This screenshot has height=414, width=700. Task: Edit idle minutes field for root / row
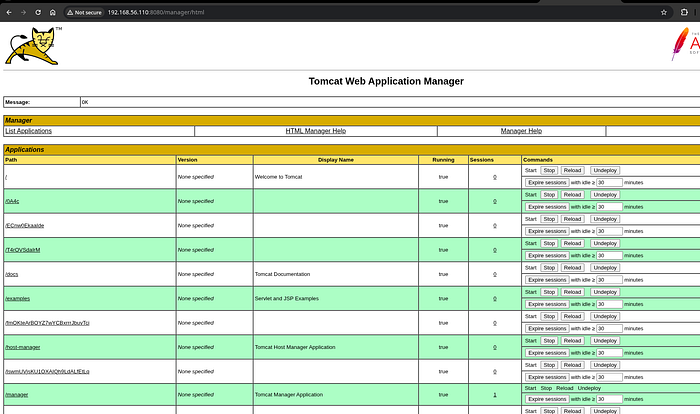pos(609,183)
